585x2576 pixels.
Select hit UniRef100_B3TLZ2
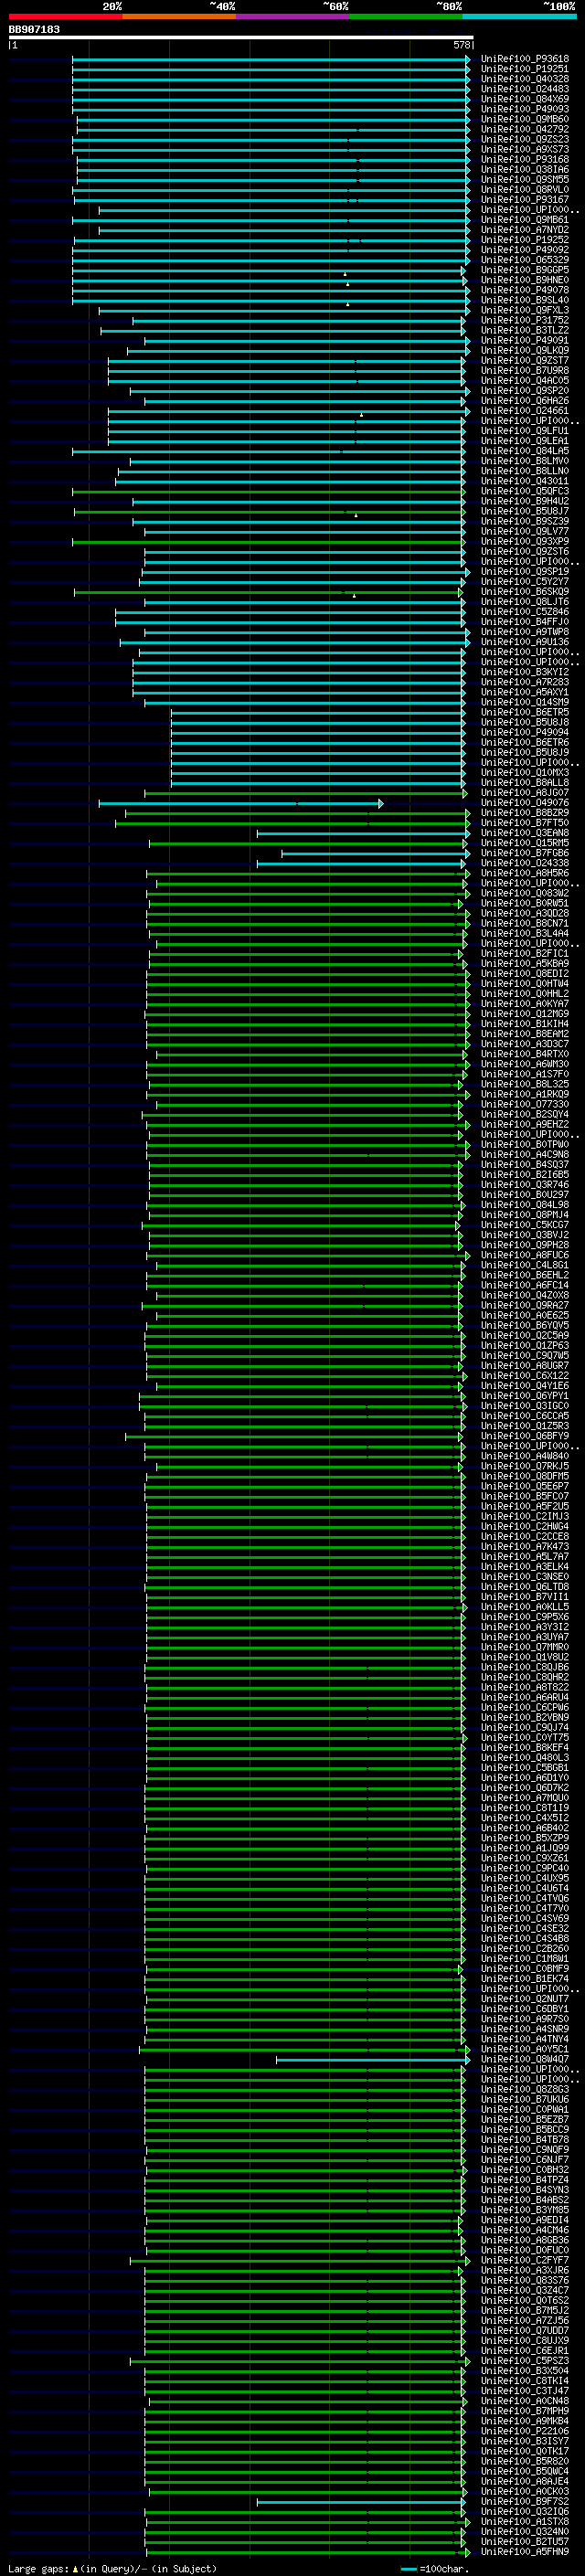pos(525,330)
